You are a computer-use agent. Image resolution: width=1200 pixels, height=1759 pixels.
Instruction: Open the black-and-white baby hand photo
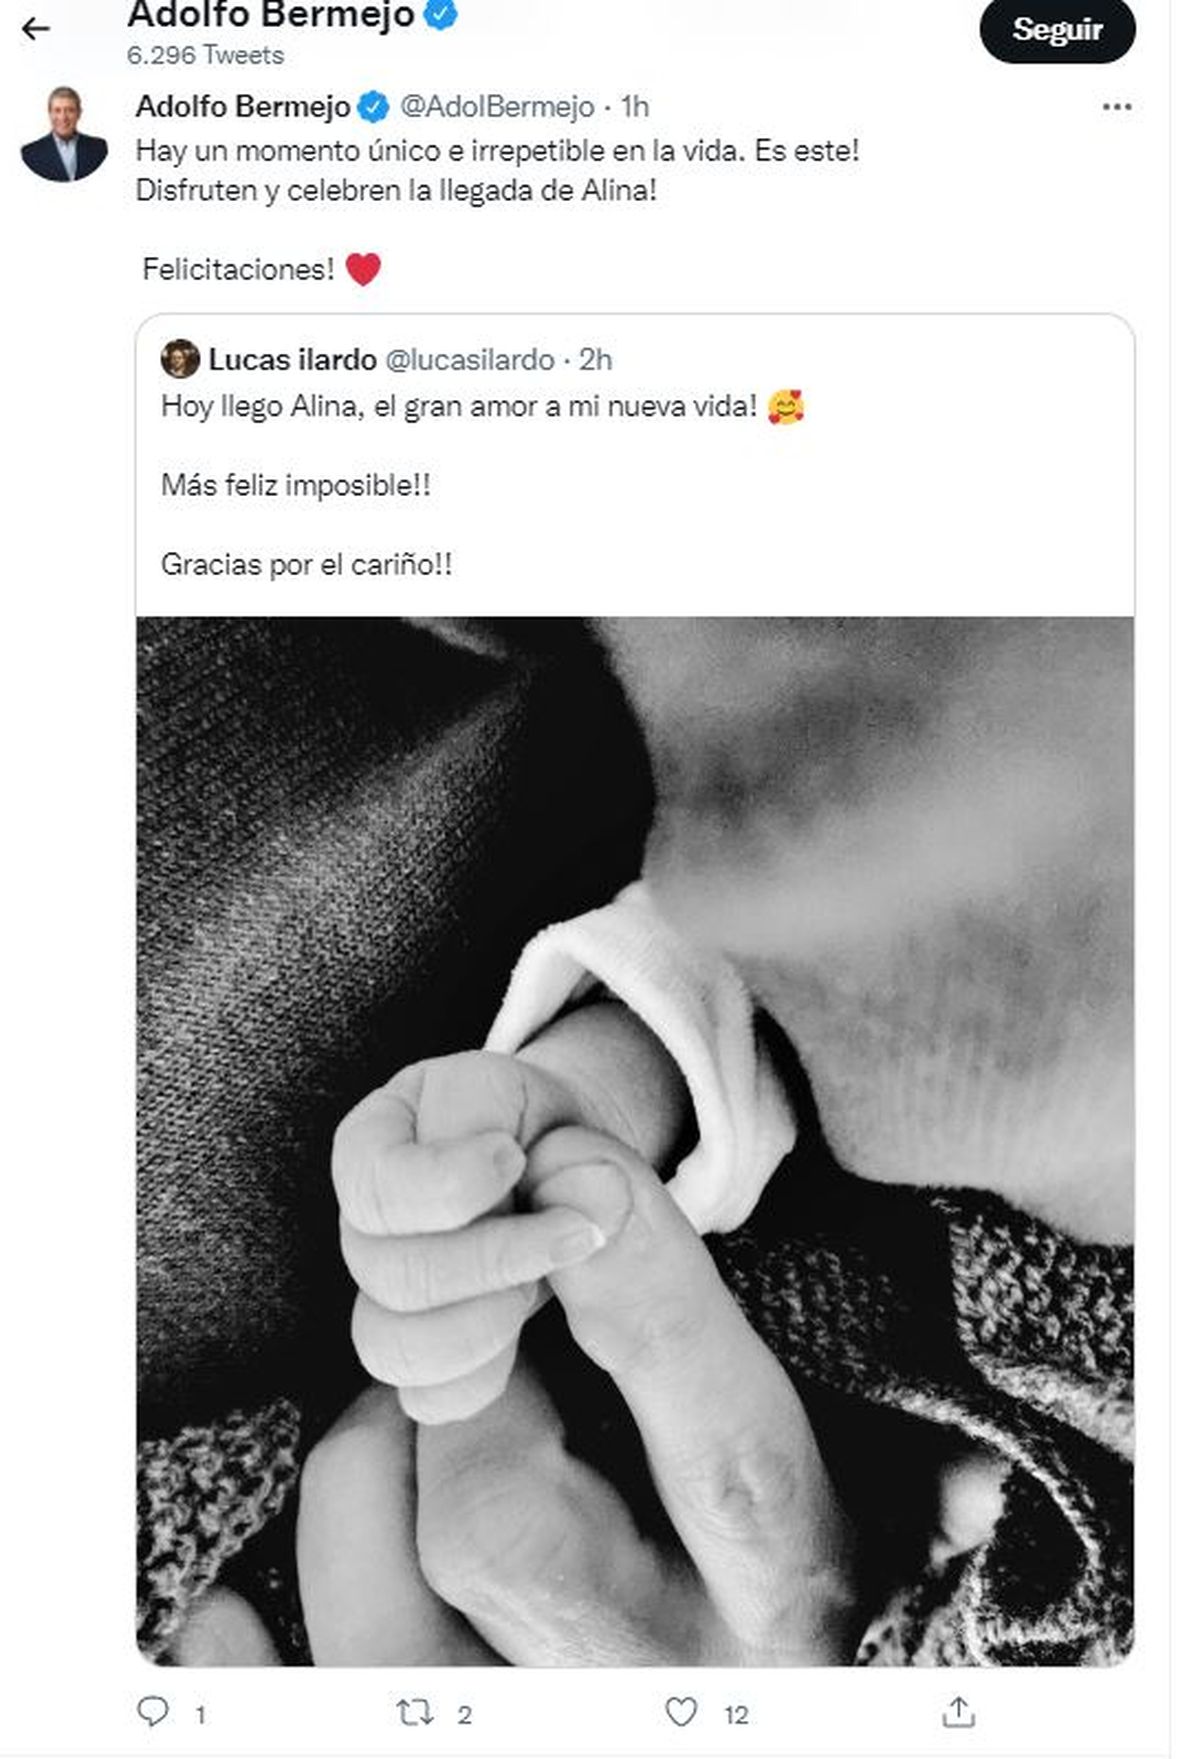tap(635, 1140)
